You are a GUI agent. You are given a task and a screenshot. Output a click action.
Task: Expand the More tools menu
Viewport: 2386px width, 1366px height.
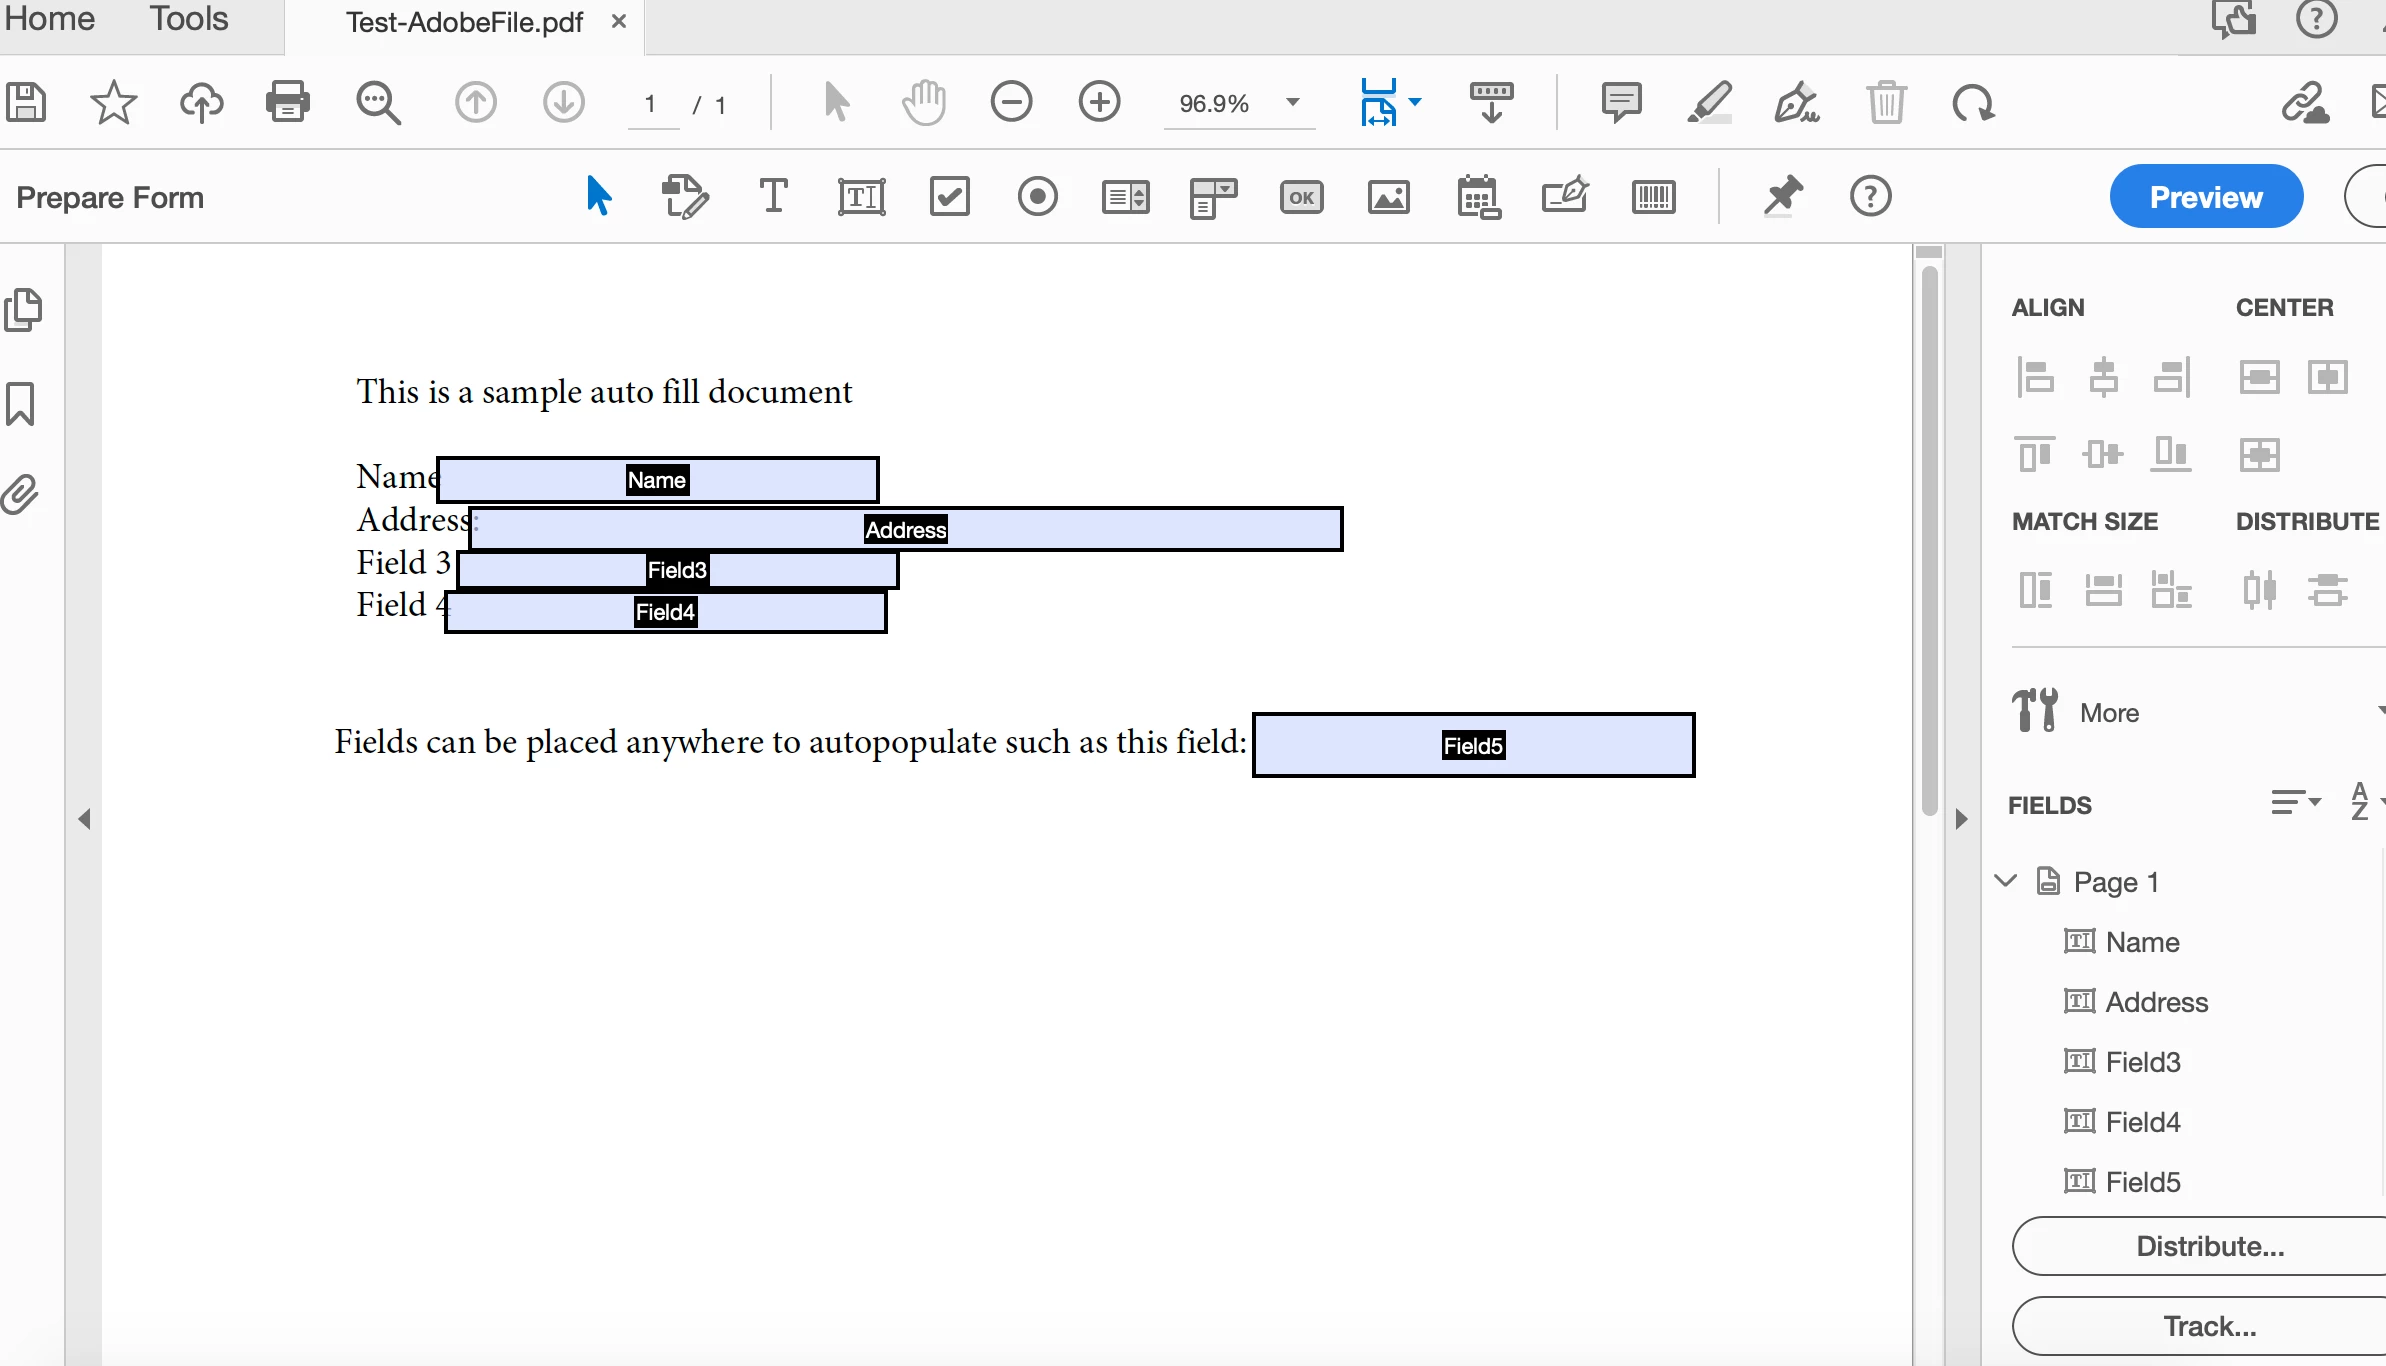point(2110,713)
